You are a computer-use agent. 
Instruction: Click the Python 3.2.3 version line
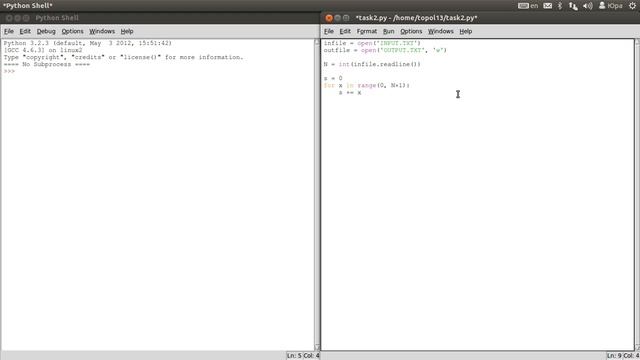click(x=88, y=43)
